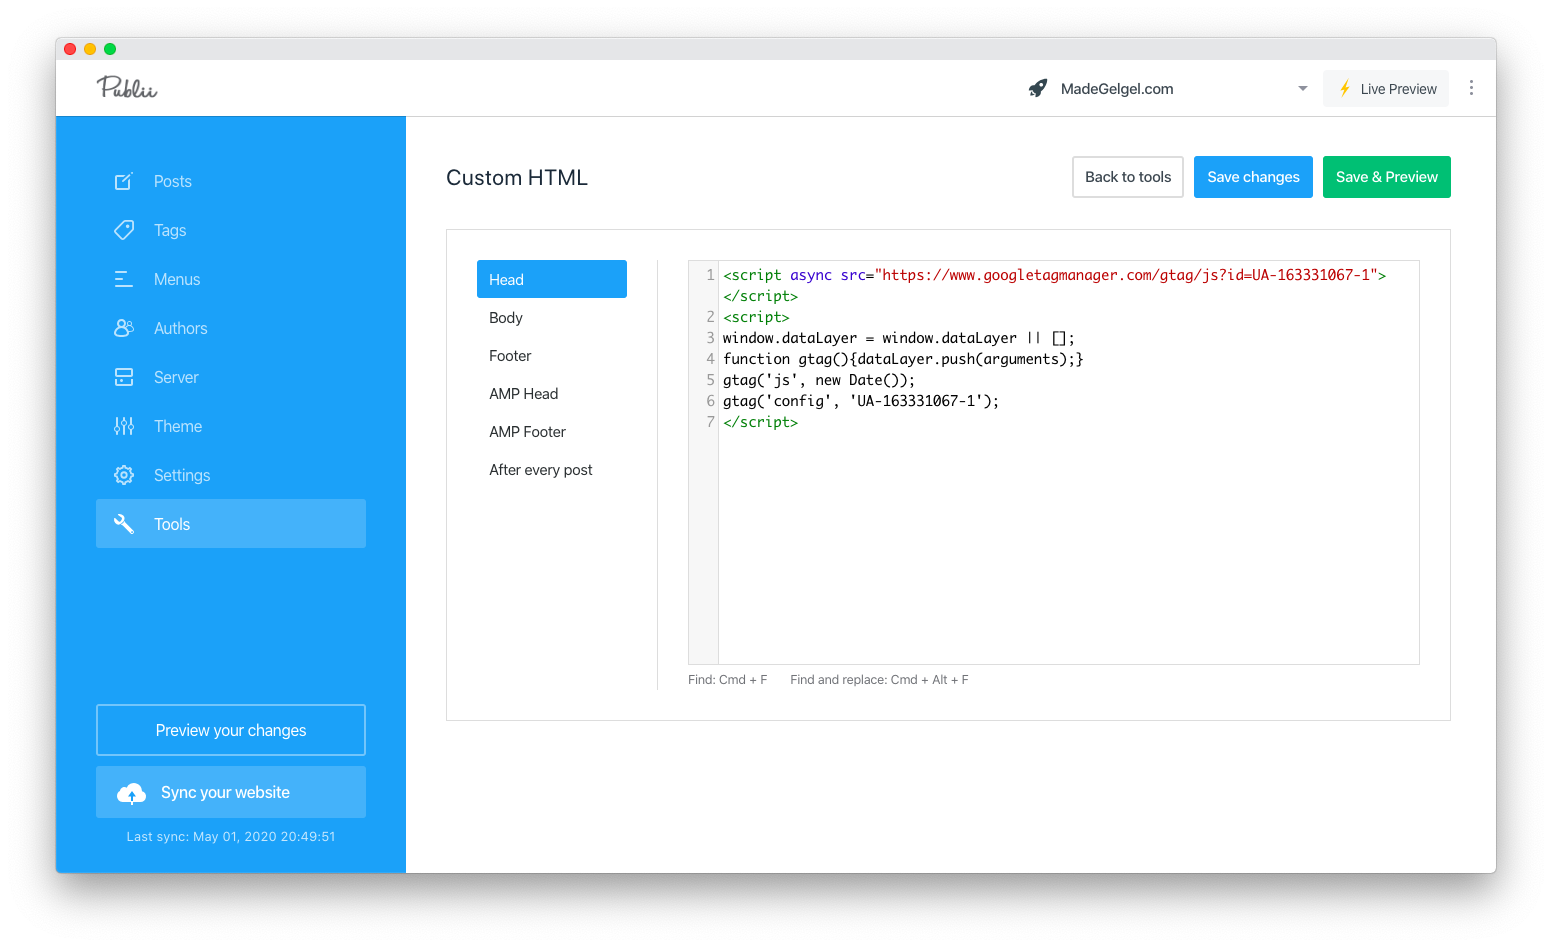1552x947 pixels.
Task: Expand the MadeGelgel.com site dropdown
Action: [1302, 89]
